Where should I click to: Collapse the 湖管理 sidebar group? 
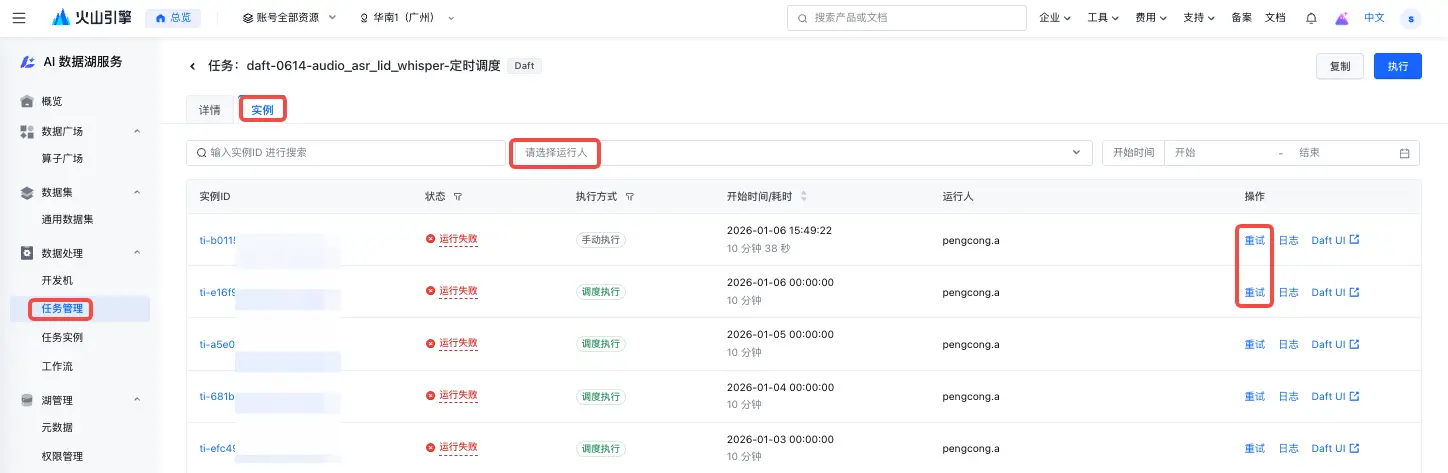click(x=137, y=400)
